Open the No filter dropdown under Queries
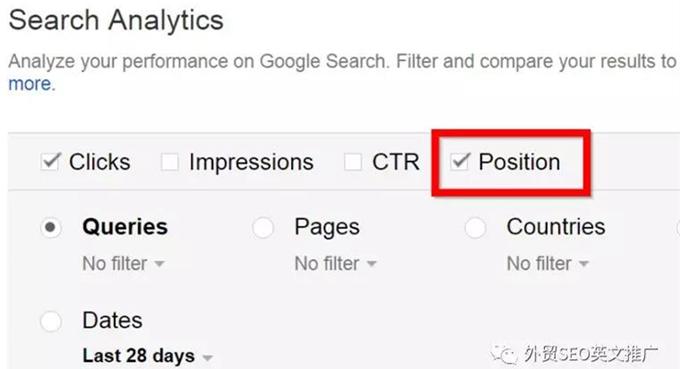The height and width of the screenshot is (369, 680). [x=124, y=264]
